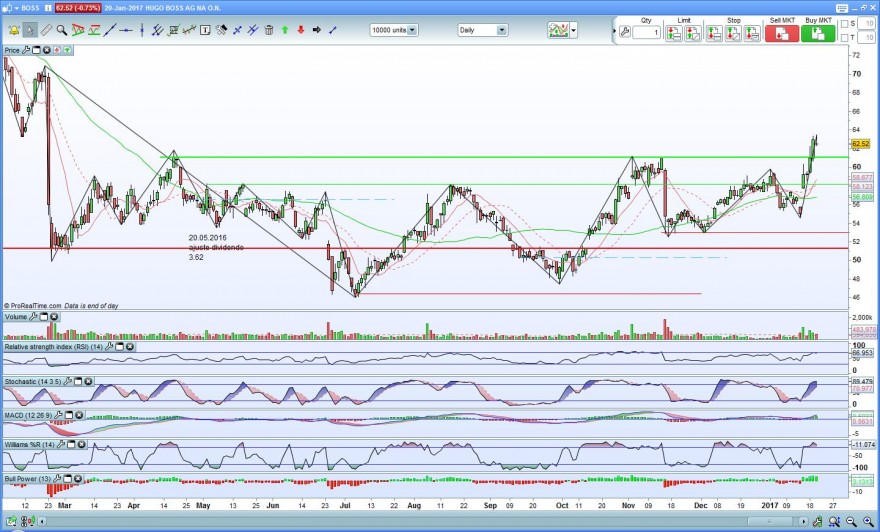This screenshot has width=880, height=532.
Task: Tick the T target checkbox
Action: (x=845, y=38)
